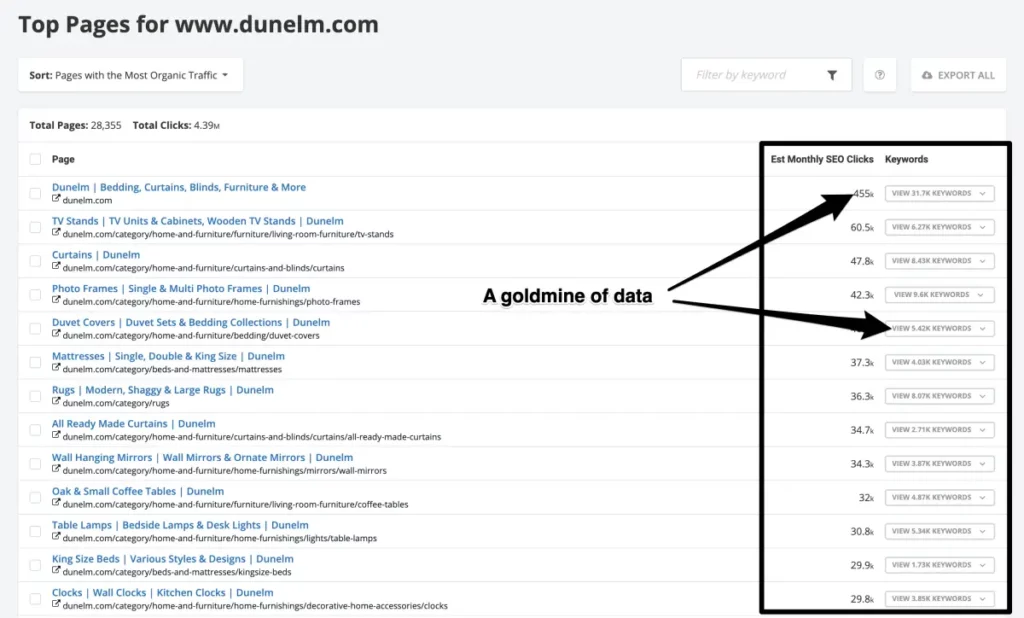1024x618 pixels.
Task: Select the TV Stands row checkbox
Action: 35,227
